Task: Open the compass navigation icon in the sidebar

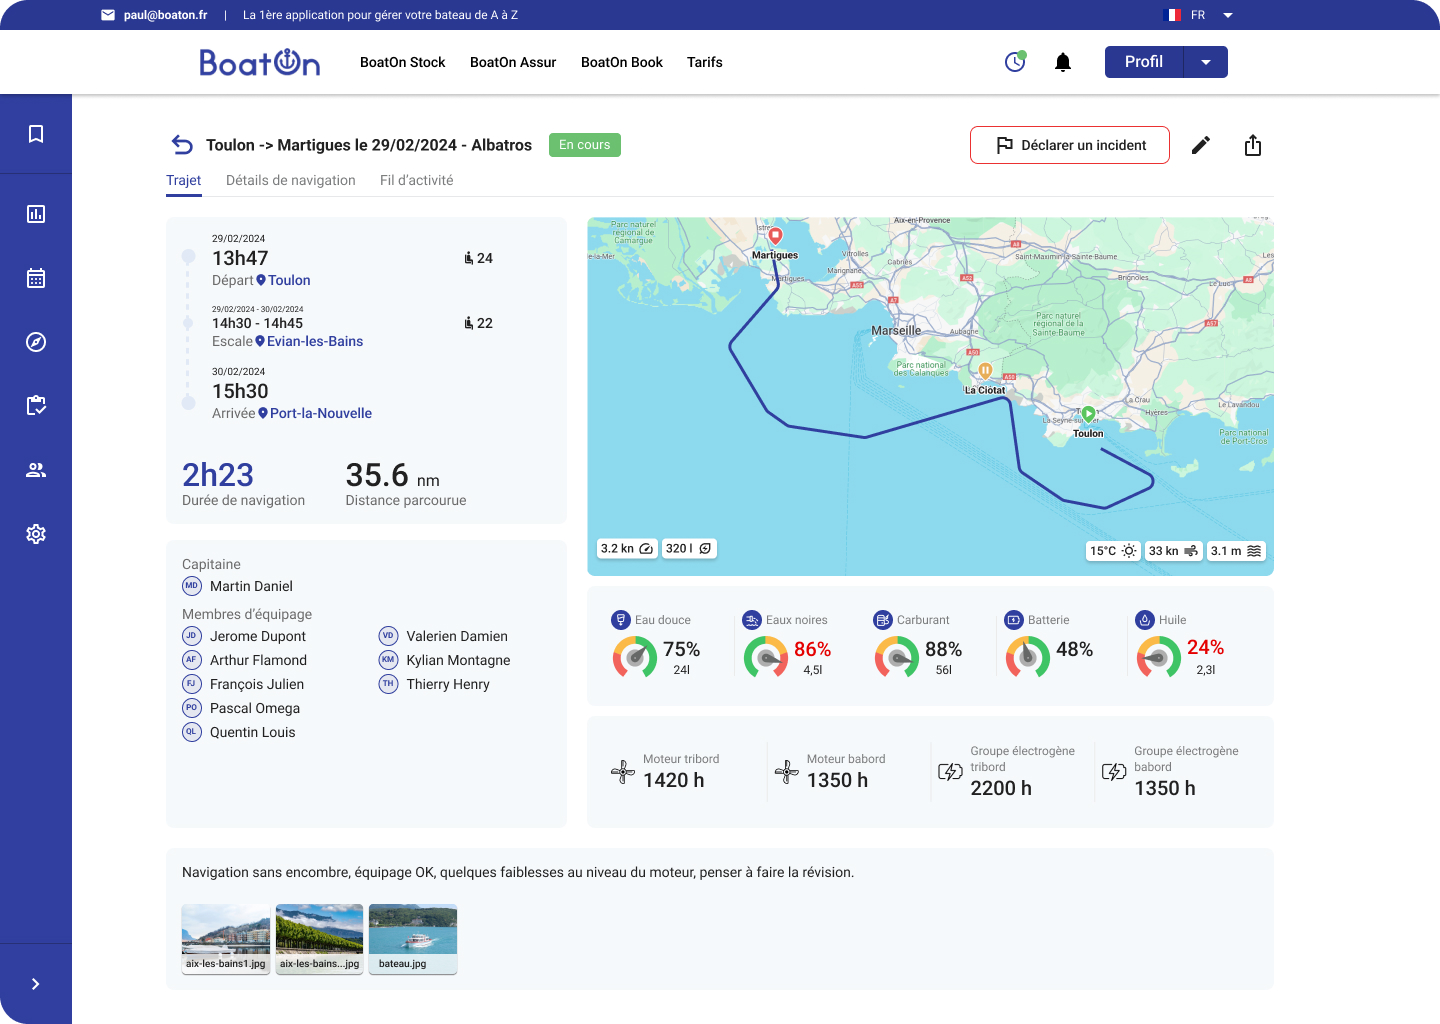Action: [x=36, y=341]
